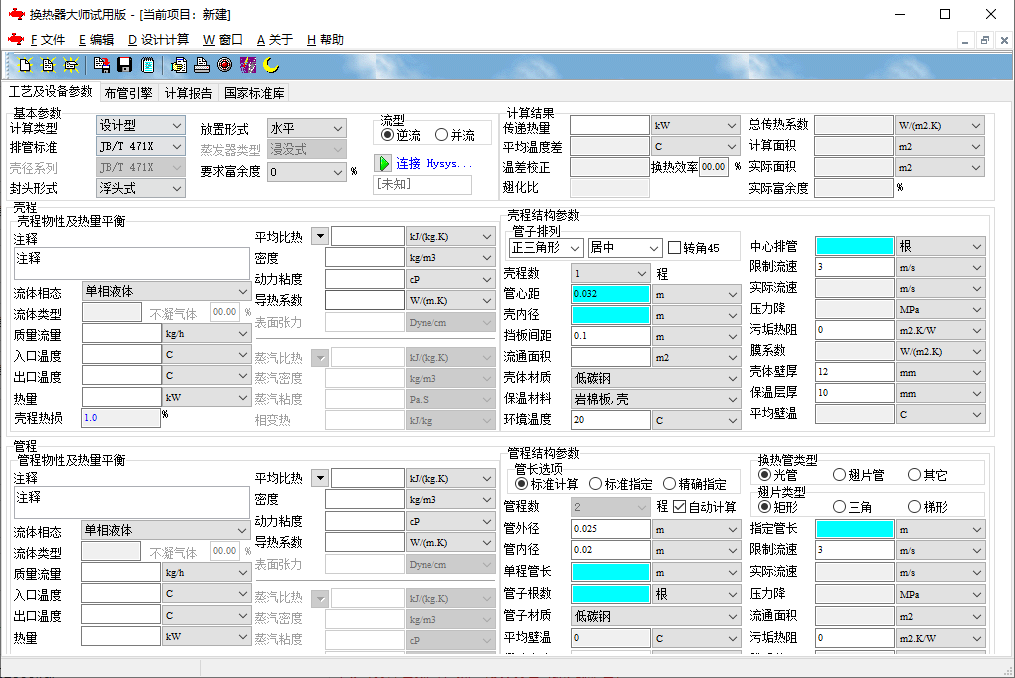Click the green play arrow beside 连接 Hysys
This screenshot has height=678, width=1015.
[383, 163]
